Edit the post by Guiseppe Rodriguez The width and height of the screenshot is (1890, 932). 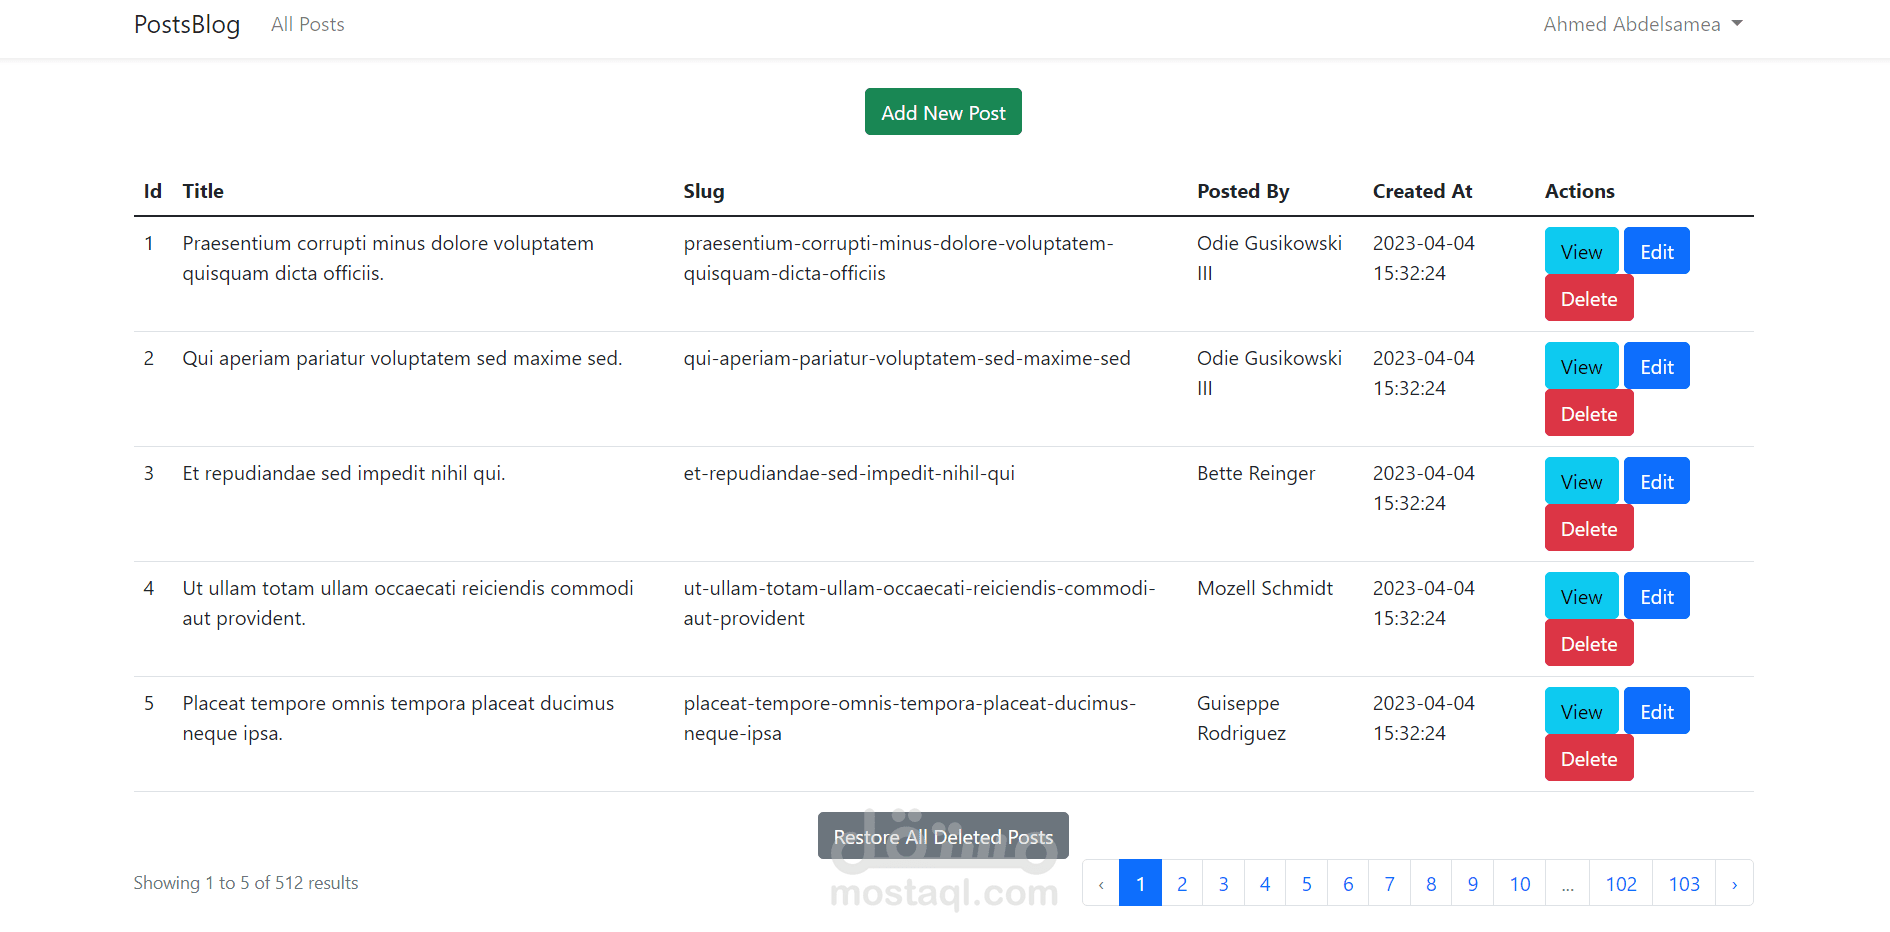coord(1656,711)
